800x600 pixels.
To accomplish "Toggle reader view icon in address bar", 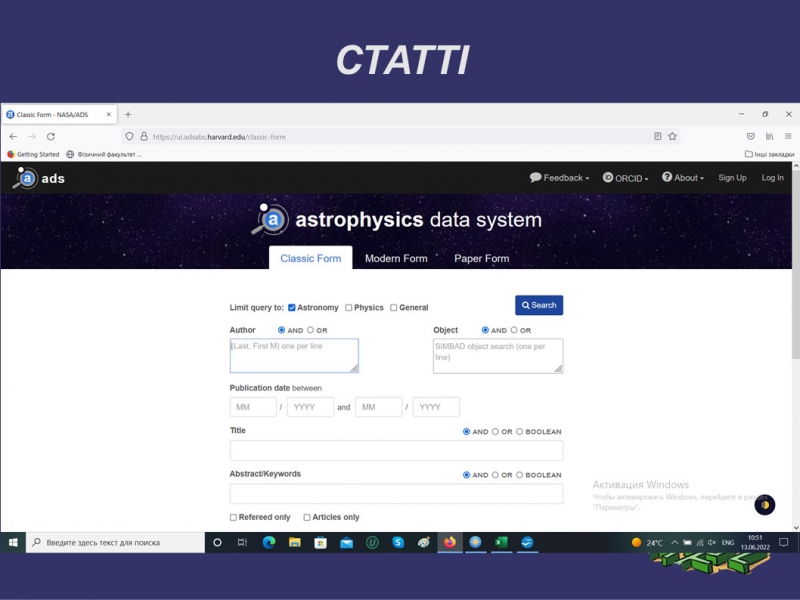I will pos(658,136).
